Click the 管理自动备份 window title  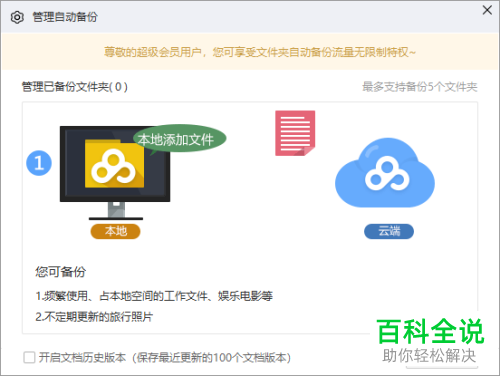click(x=65, y=17)
